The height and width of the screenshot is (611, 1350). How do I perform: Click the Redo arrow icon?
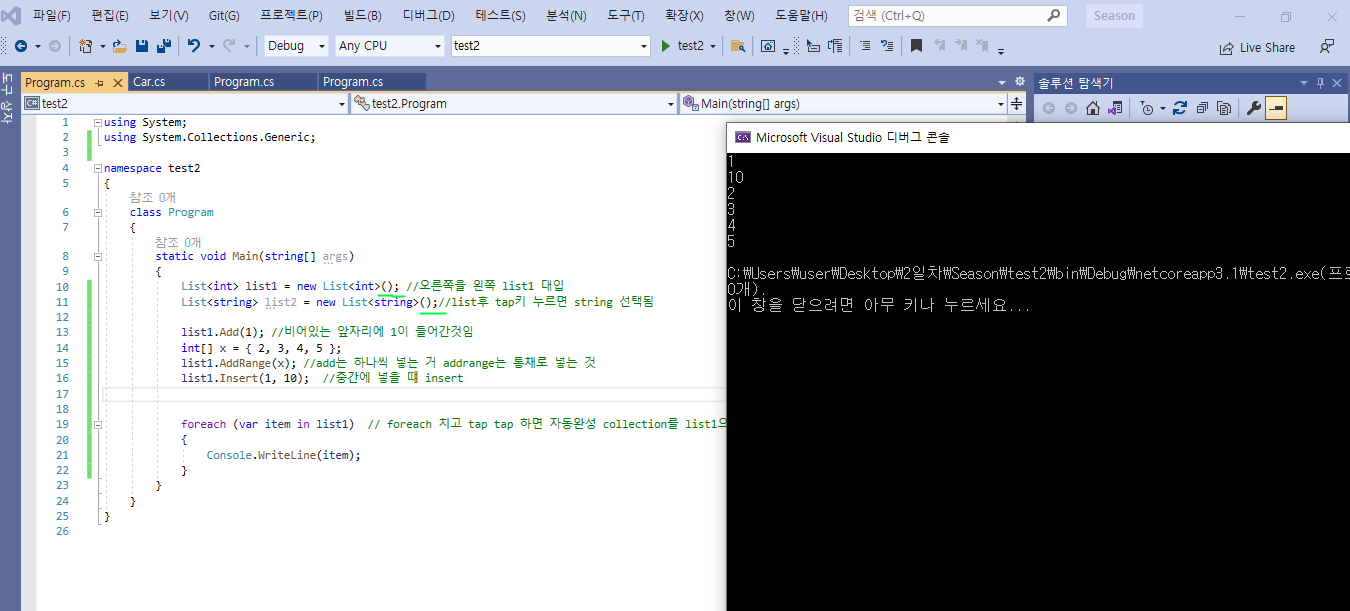pos(229,46)
